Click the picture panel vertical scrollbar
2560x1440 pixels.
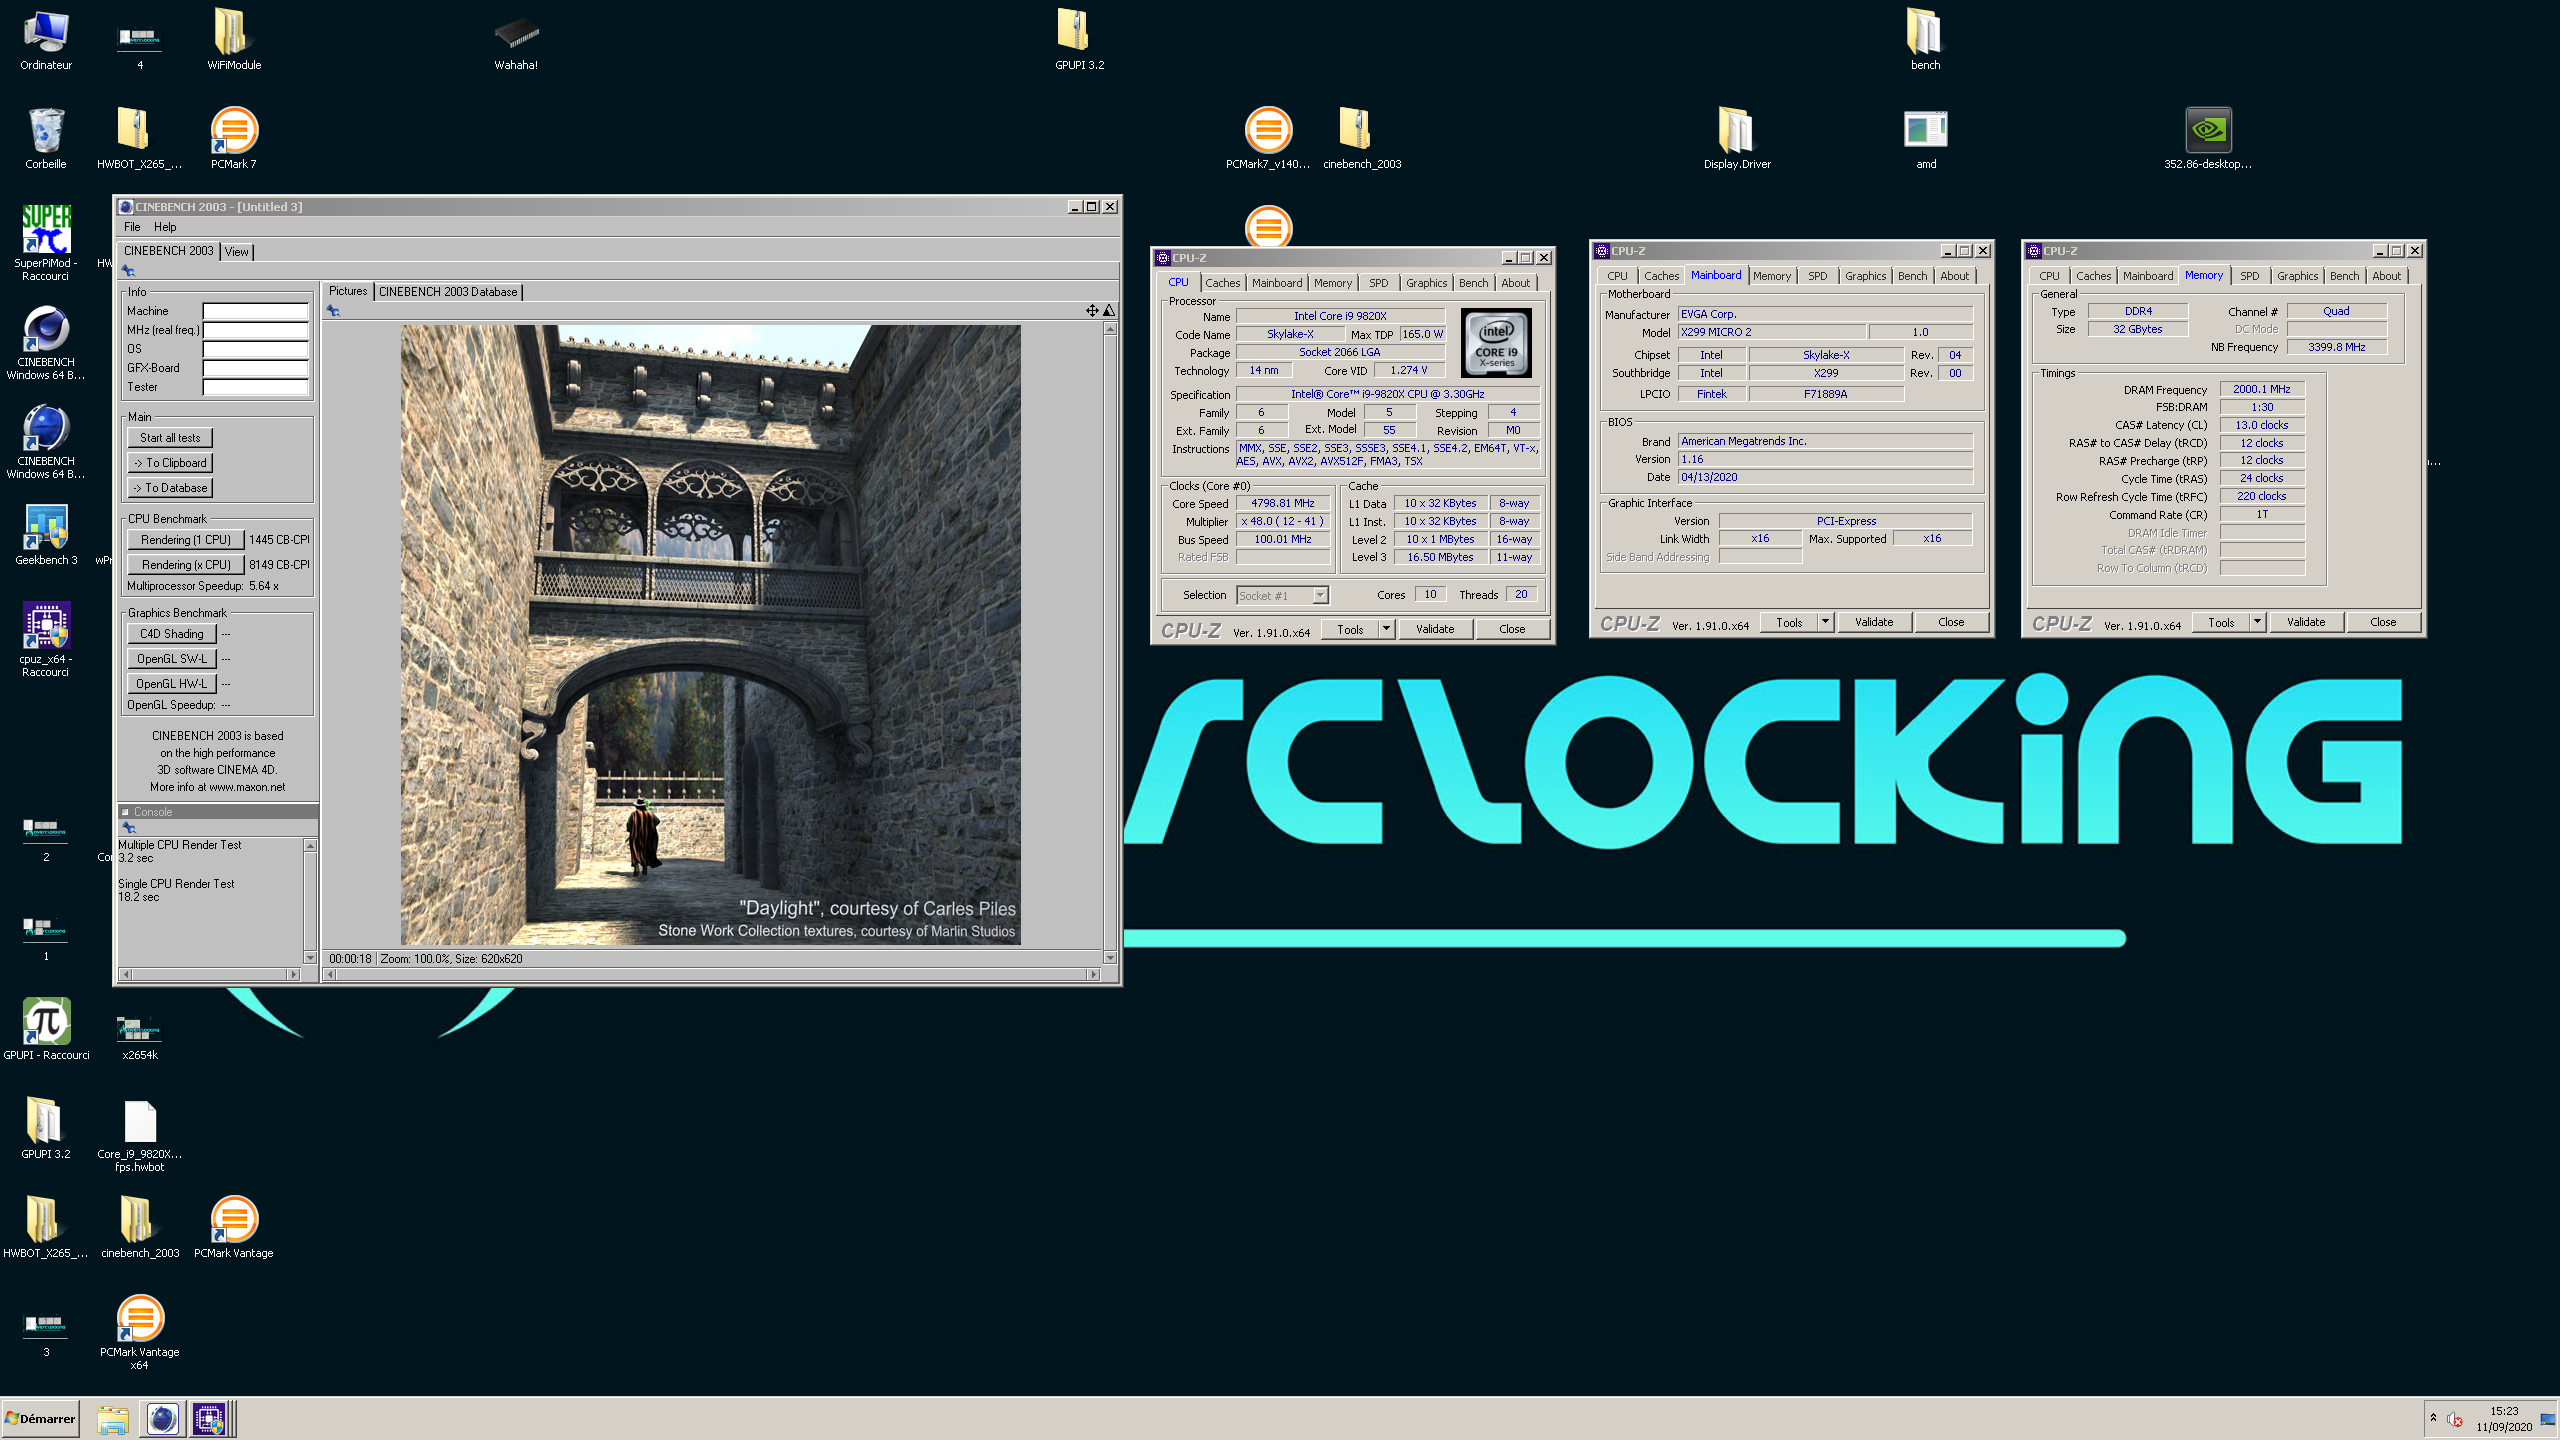click(1110, 643)
